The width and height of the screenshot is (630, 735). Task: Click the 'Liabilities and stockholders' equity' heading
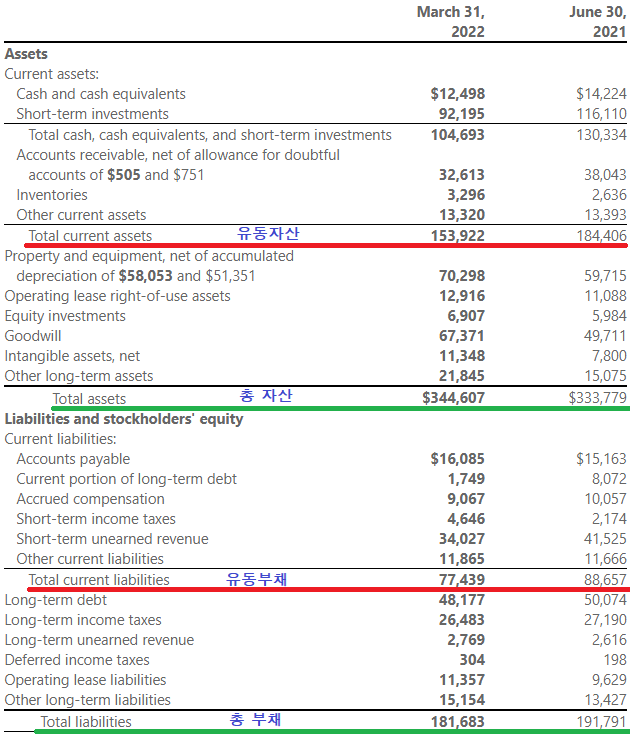pos(124,419)
